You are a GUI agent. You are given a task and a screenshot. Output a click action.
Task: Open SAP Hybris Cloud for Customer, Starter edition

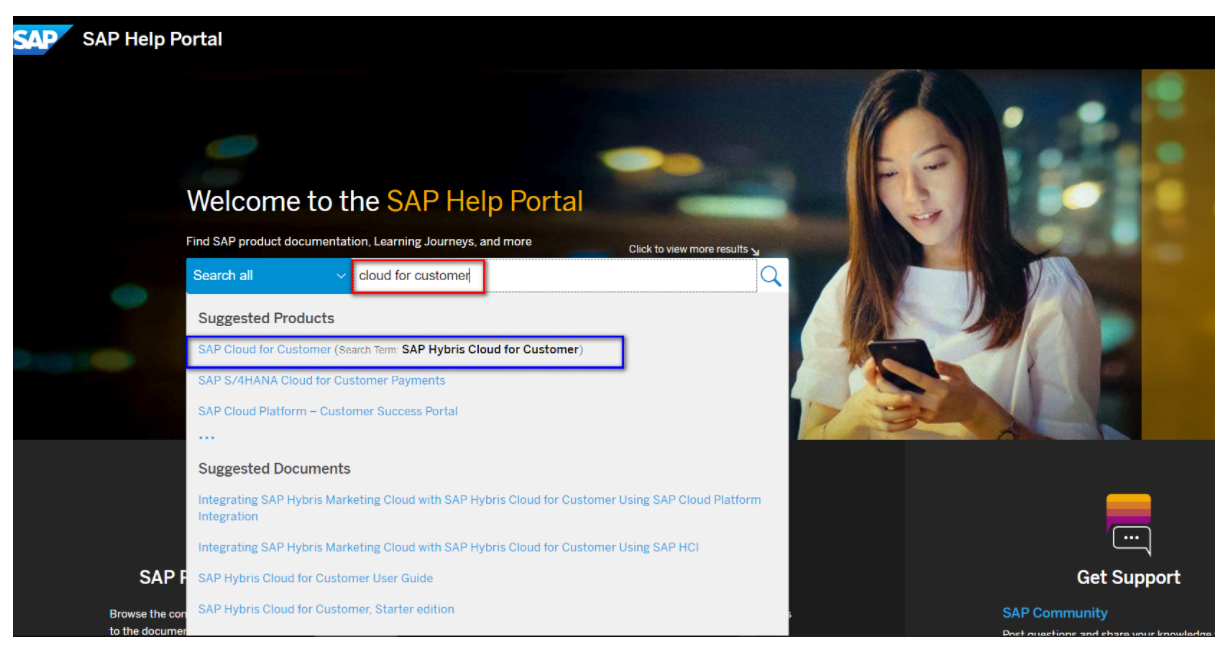(x=326, y=609)
